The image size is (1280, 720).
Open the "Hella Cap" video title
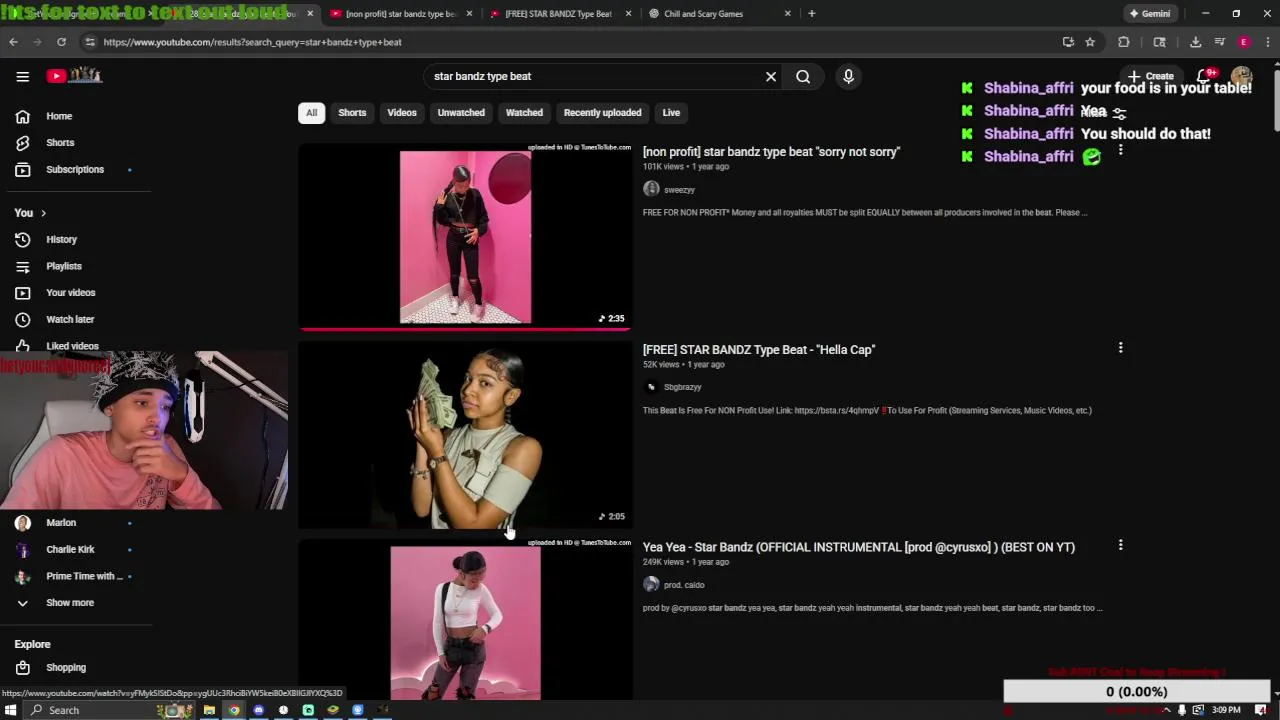[x=759, y=350]
